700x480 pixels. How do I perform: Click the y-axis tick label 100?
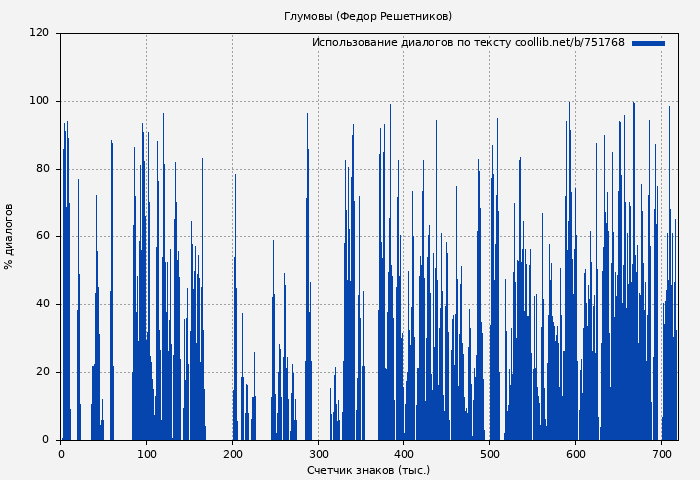pyautogui.click(x=39, y=101)
